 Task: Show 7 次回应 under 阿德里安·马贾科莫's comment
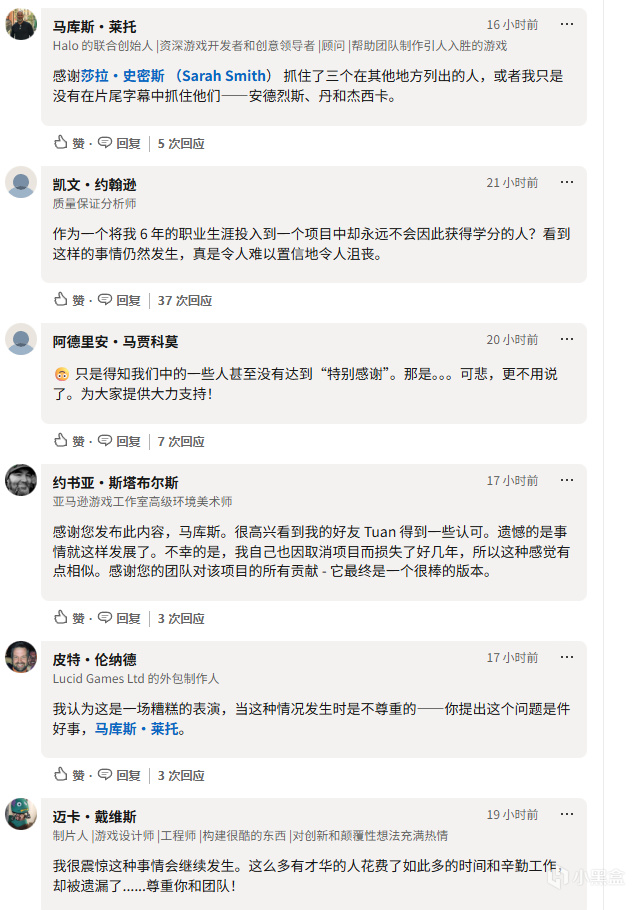[181, 441]
